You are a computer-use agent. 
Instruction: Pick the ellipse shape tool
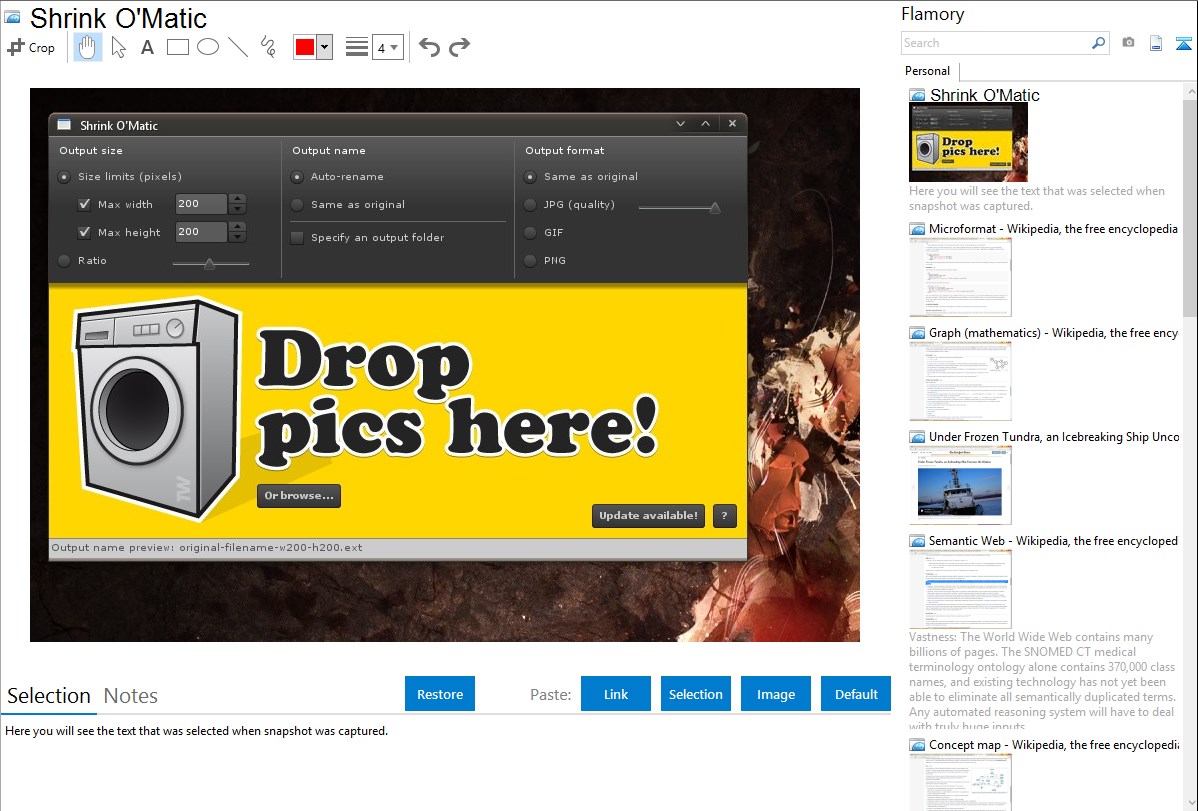point(208,47)
